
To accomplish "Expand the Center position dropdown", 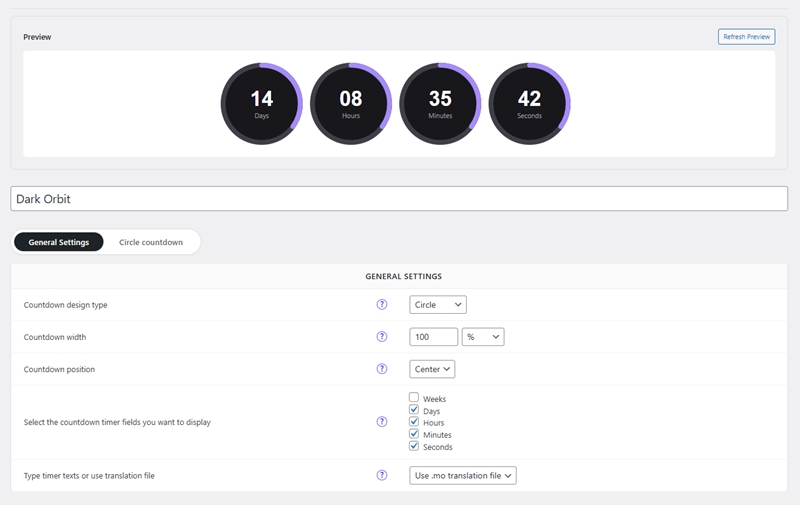I will pyautogui.click(x=432, y=369).
